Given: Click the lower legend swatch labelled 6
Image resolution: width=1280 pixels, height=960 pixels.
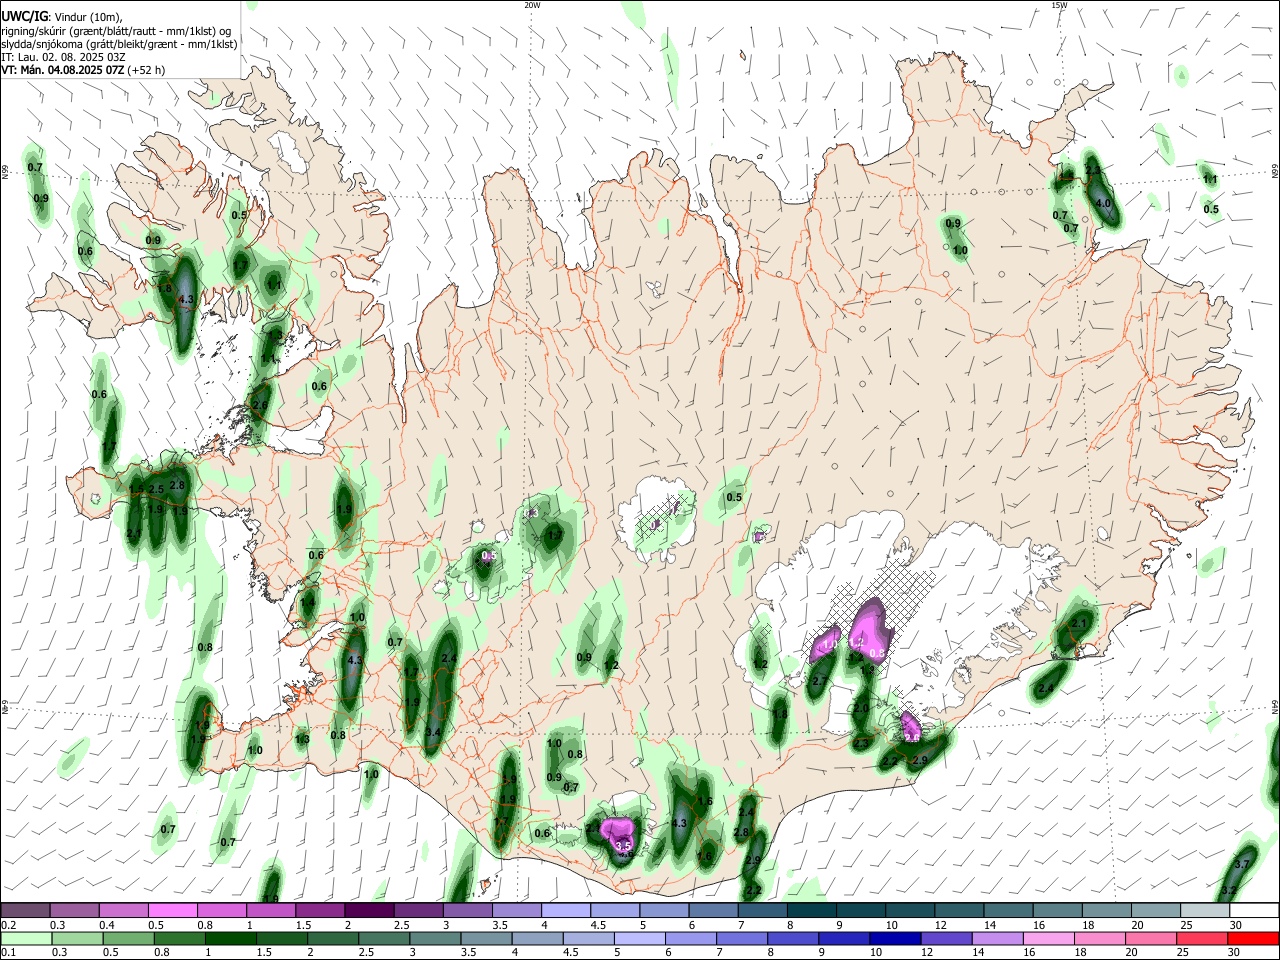Looking at the screenshot, I should tap(690, 939).
